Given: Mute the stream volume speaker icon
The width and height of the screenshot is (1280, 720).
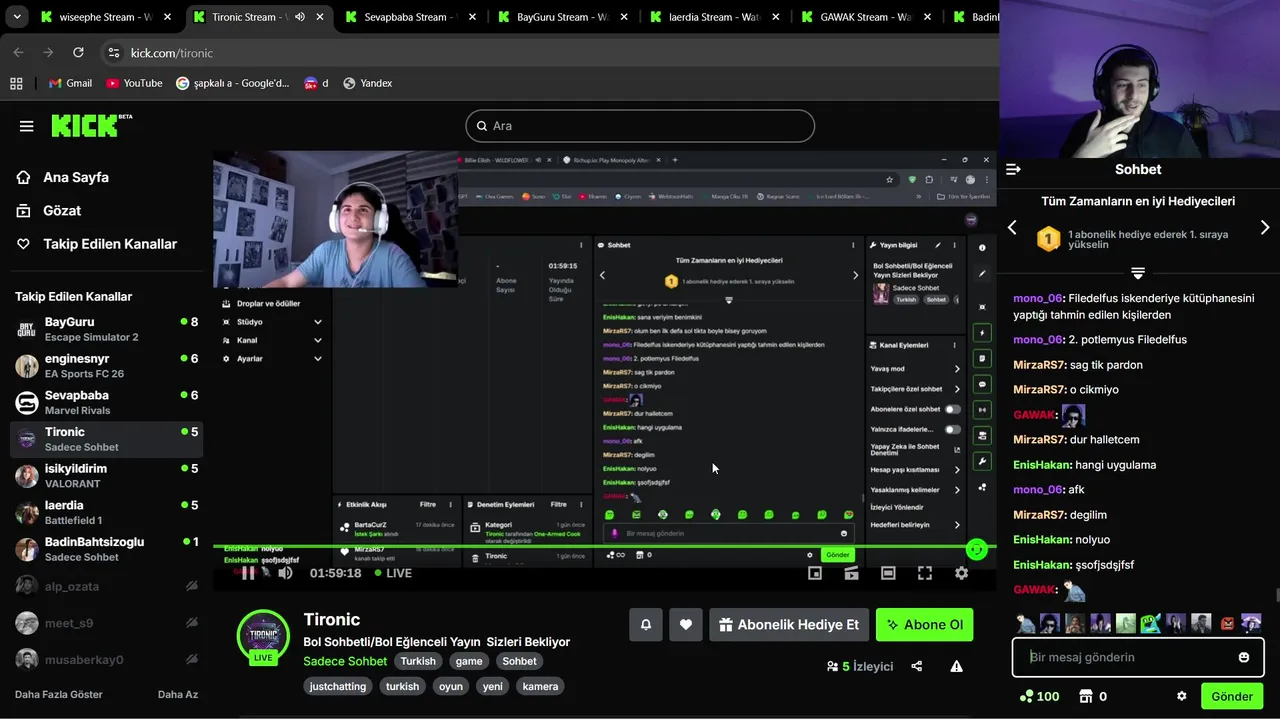Looking at the screenshot, I should point(285,573).
